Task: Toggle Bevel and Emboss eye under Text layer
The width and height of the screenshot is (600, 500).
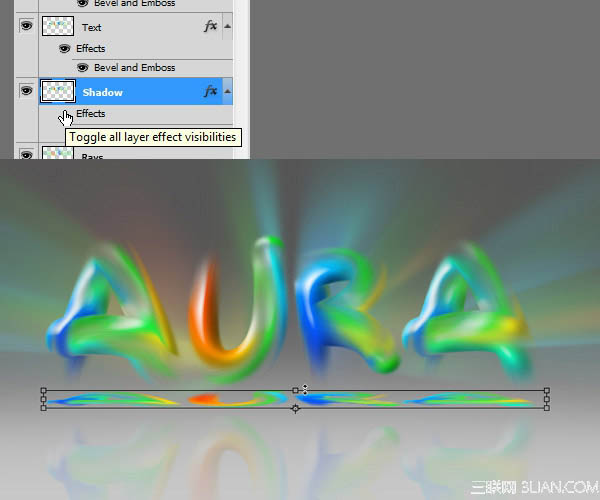Action: pyautogui.click(x=82, y=68)
